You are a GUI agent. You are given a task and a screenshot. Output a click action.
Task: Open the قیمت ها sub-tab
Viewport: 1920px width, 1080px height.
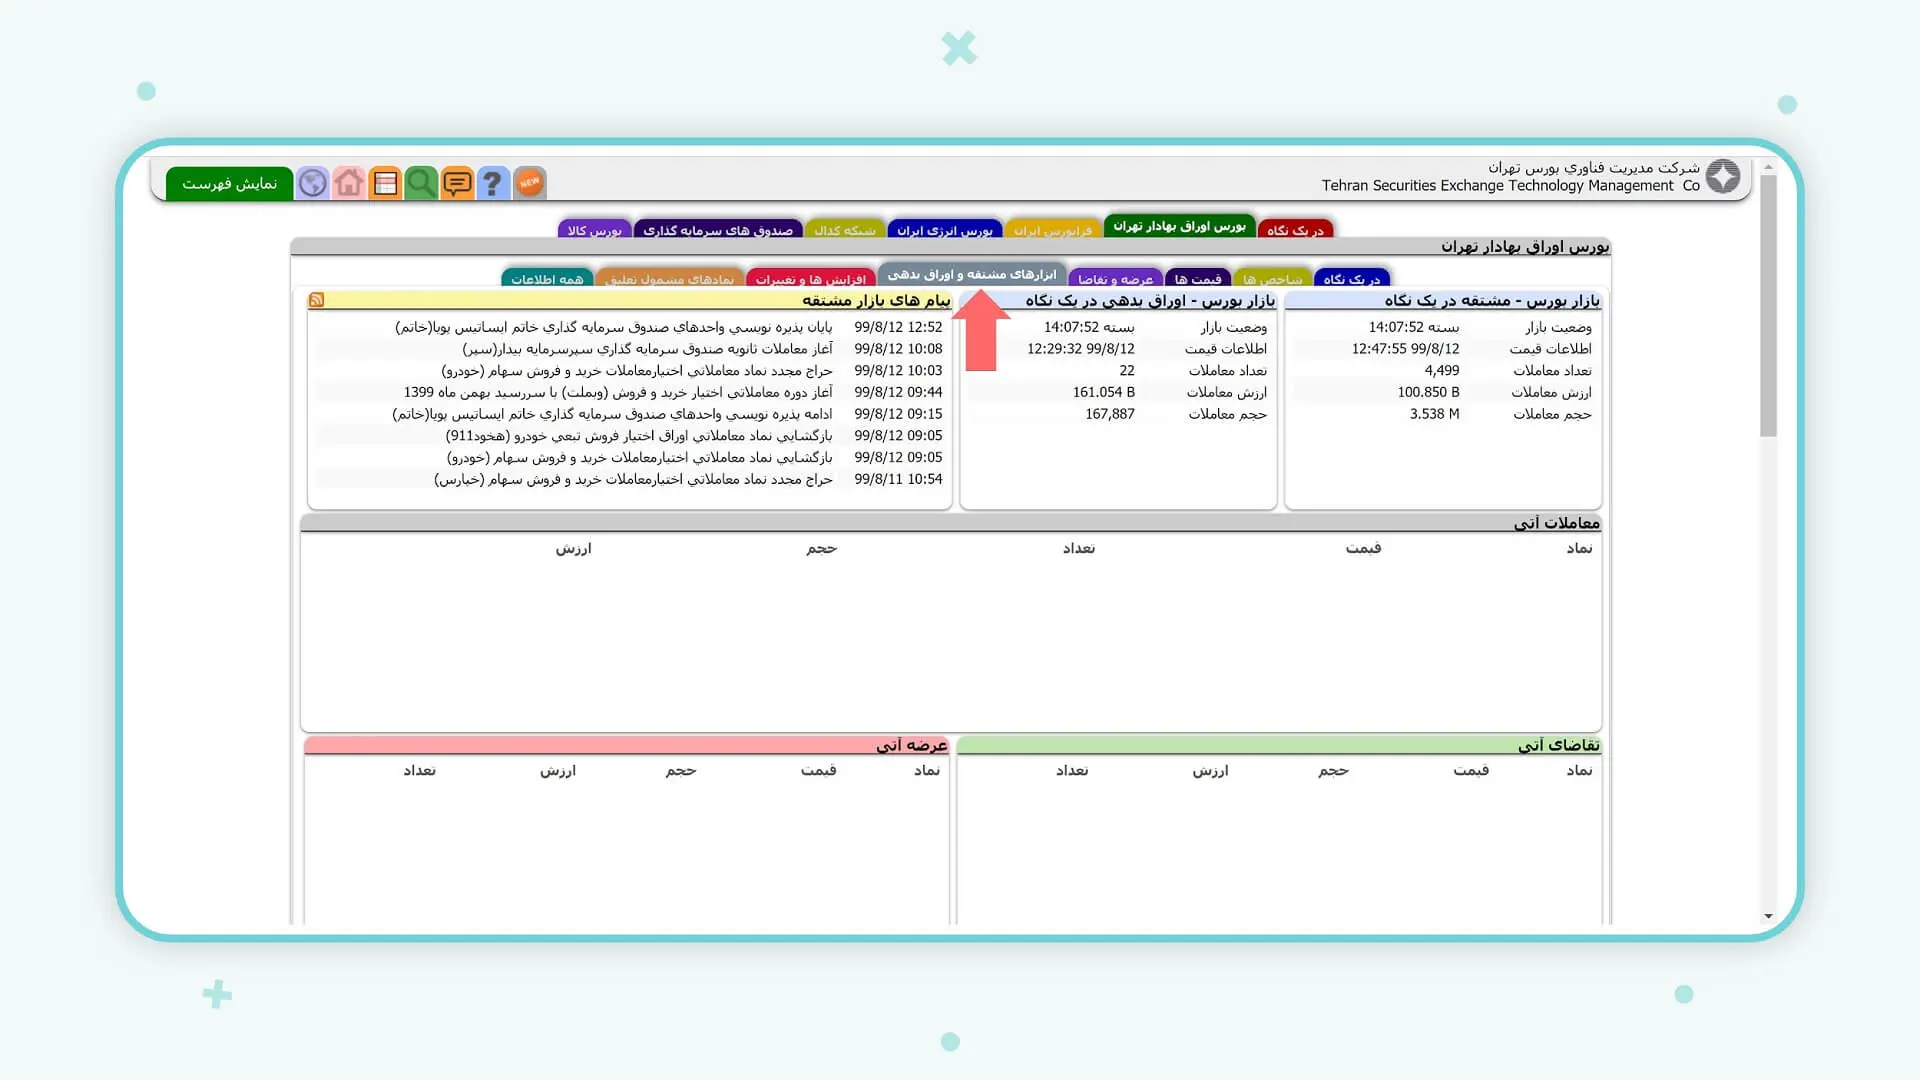click(x=1198, y=279)
